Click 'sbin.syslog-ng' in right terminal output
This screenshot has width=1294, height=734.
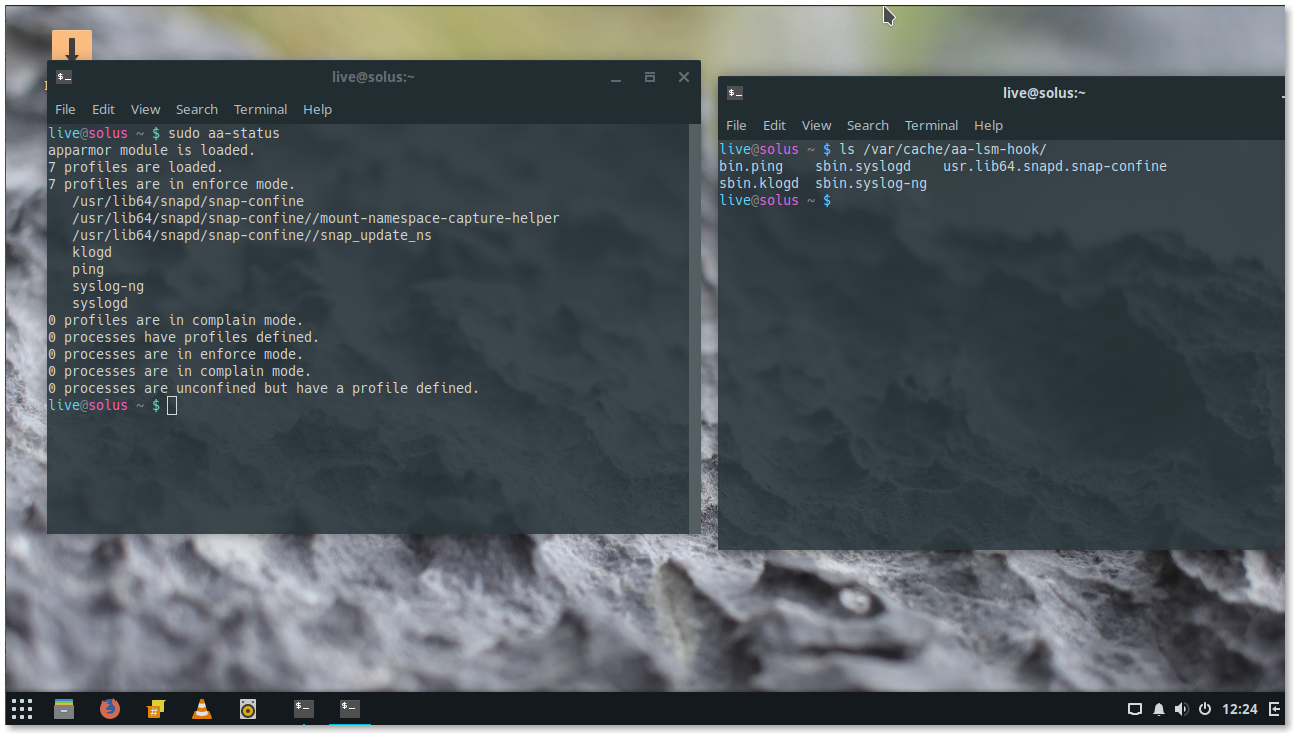click(x=871, y=183)
